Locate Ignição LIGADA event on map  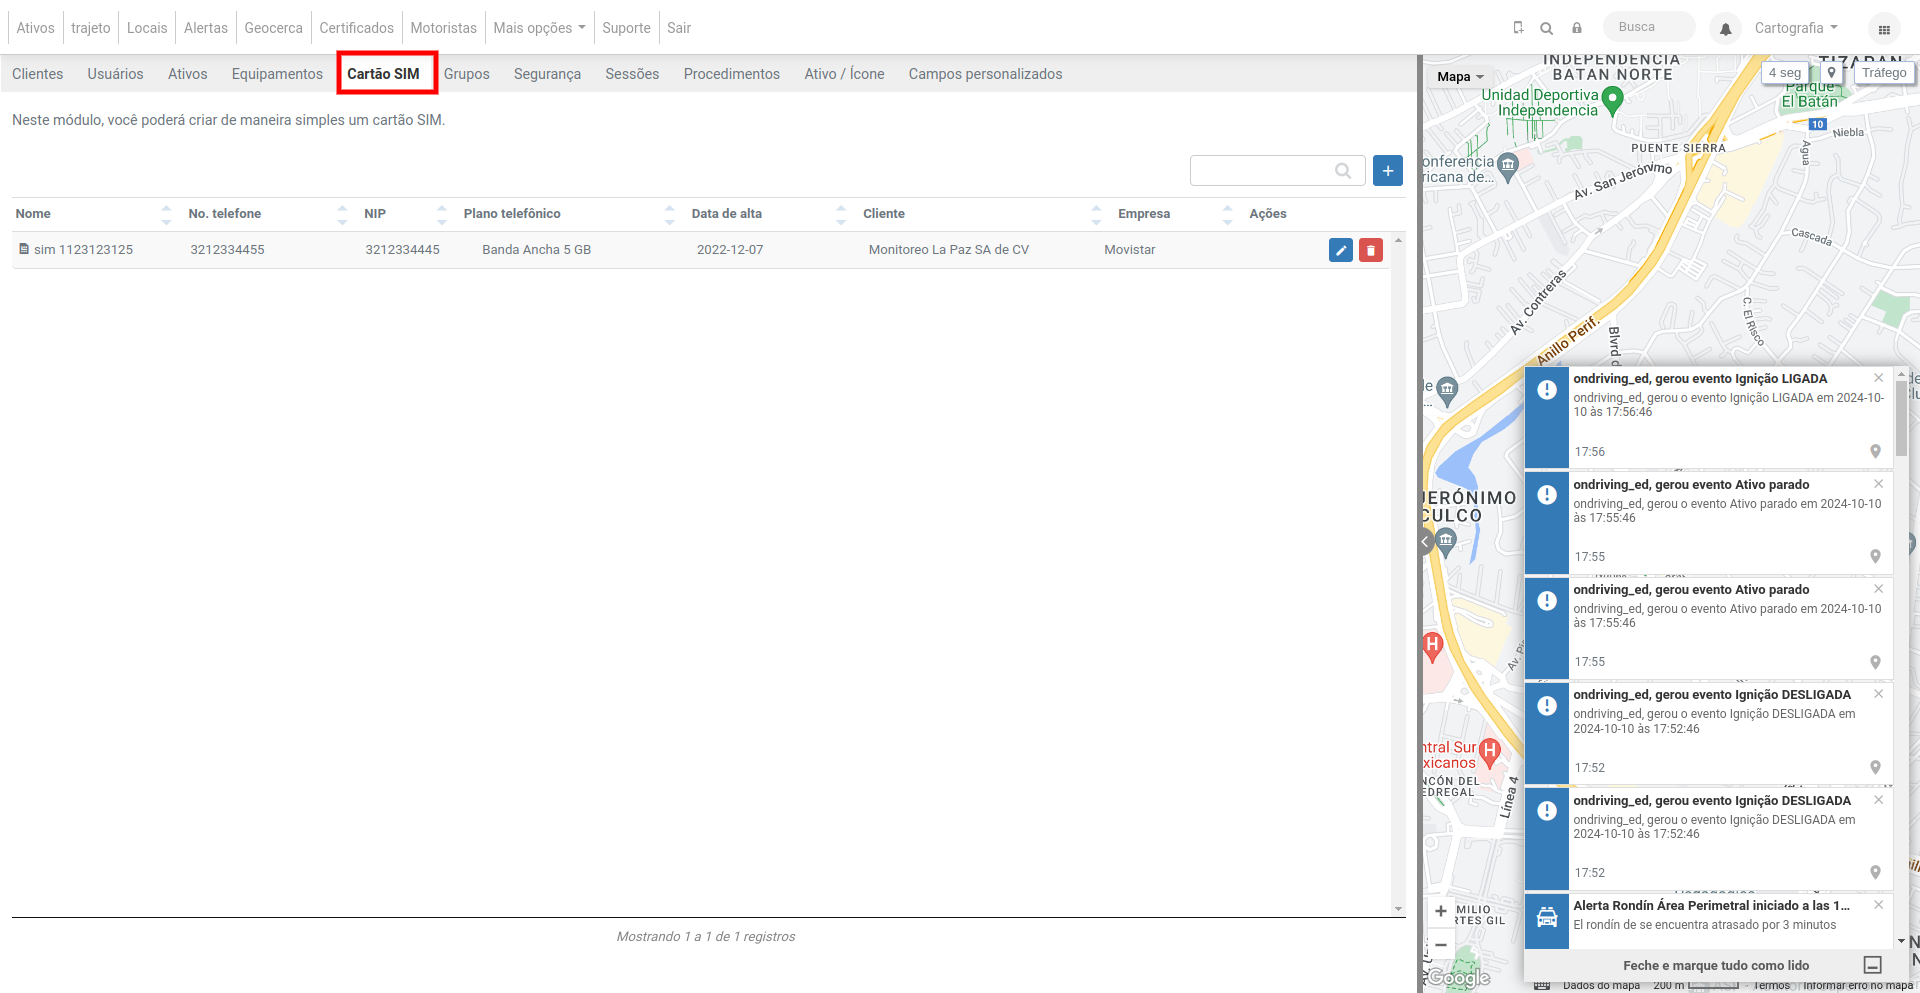point(1876,452)
